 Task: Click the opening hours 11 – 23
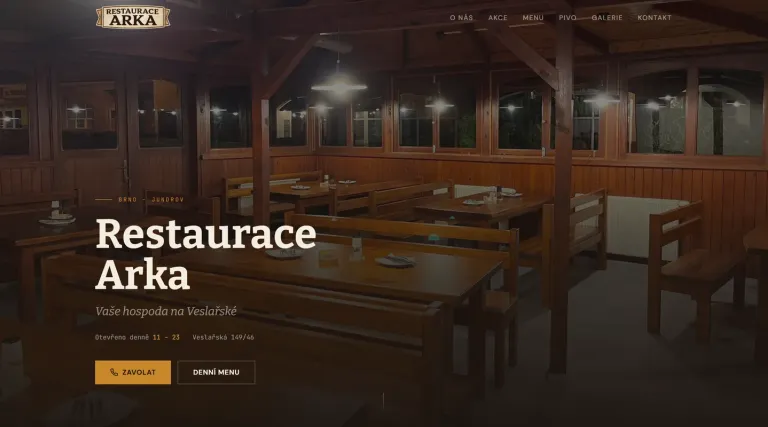166,337
